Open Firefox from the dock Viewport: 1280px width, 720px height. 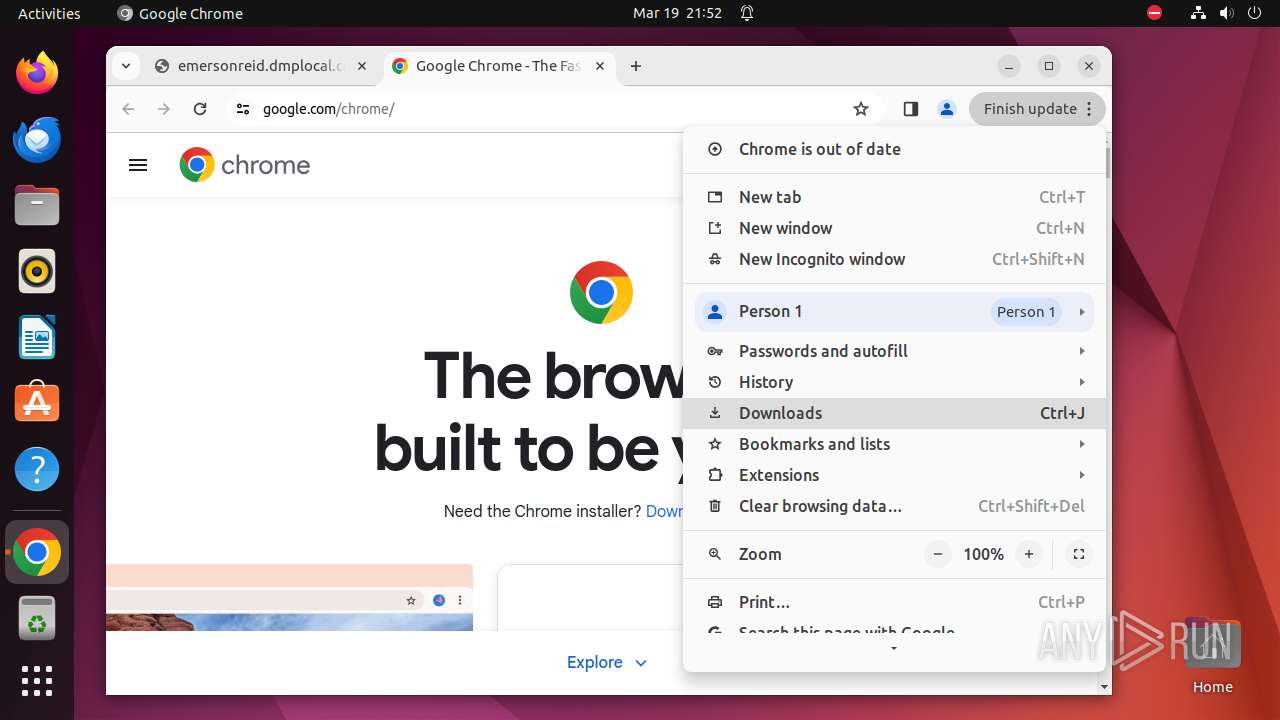(37, 73)
